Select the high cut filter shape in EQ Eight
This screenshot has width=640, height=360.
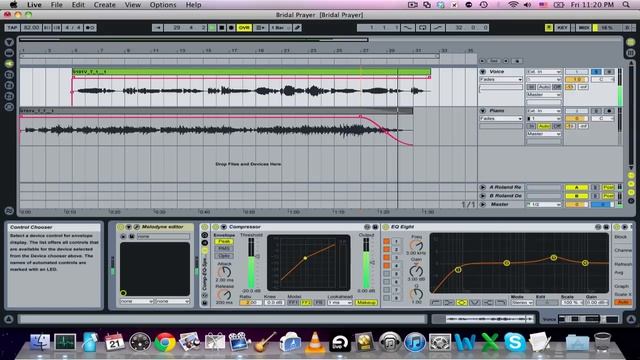(501, 302)
